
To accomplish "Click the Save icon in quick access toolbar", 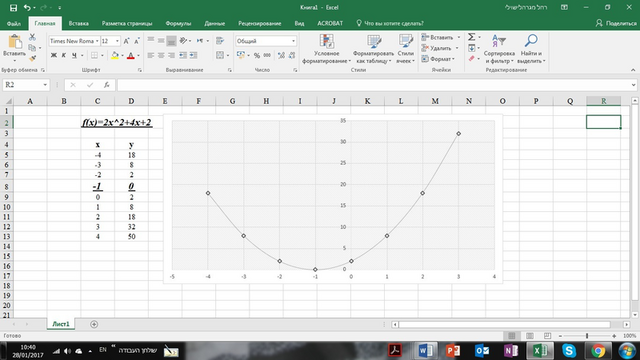I will (x=13, y=7).
